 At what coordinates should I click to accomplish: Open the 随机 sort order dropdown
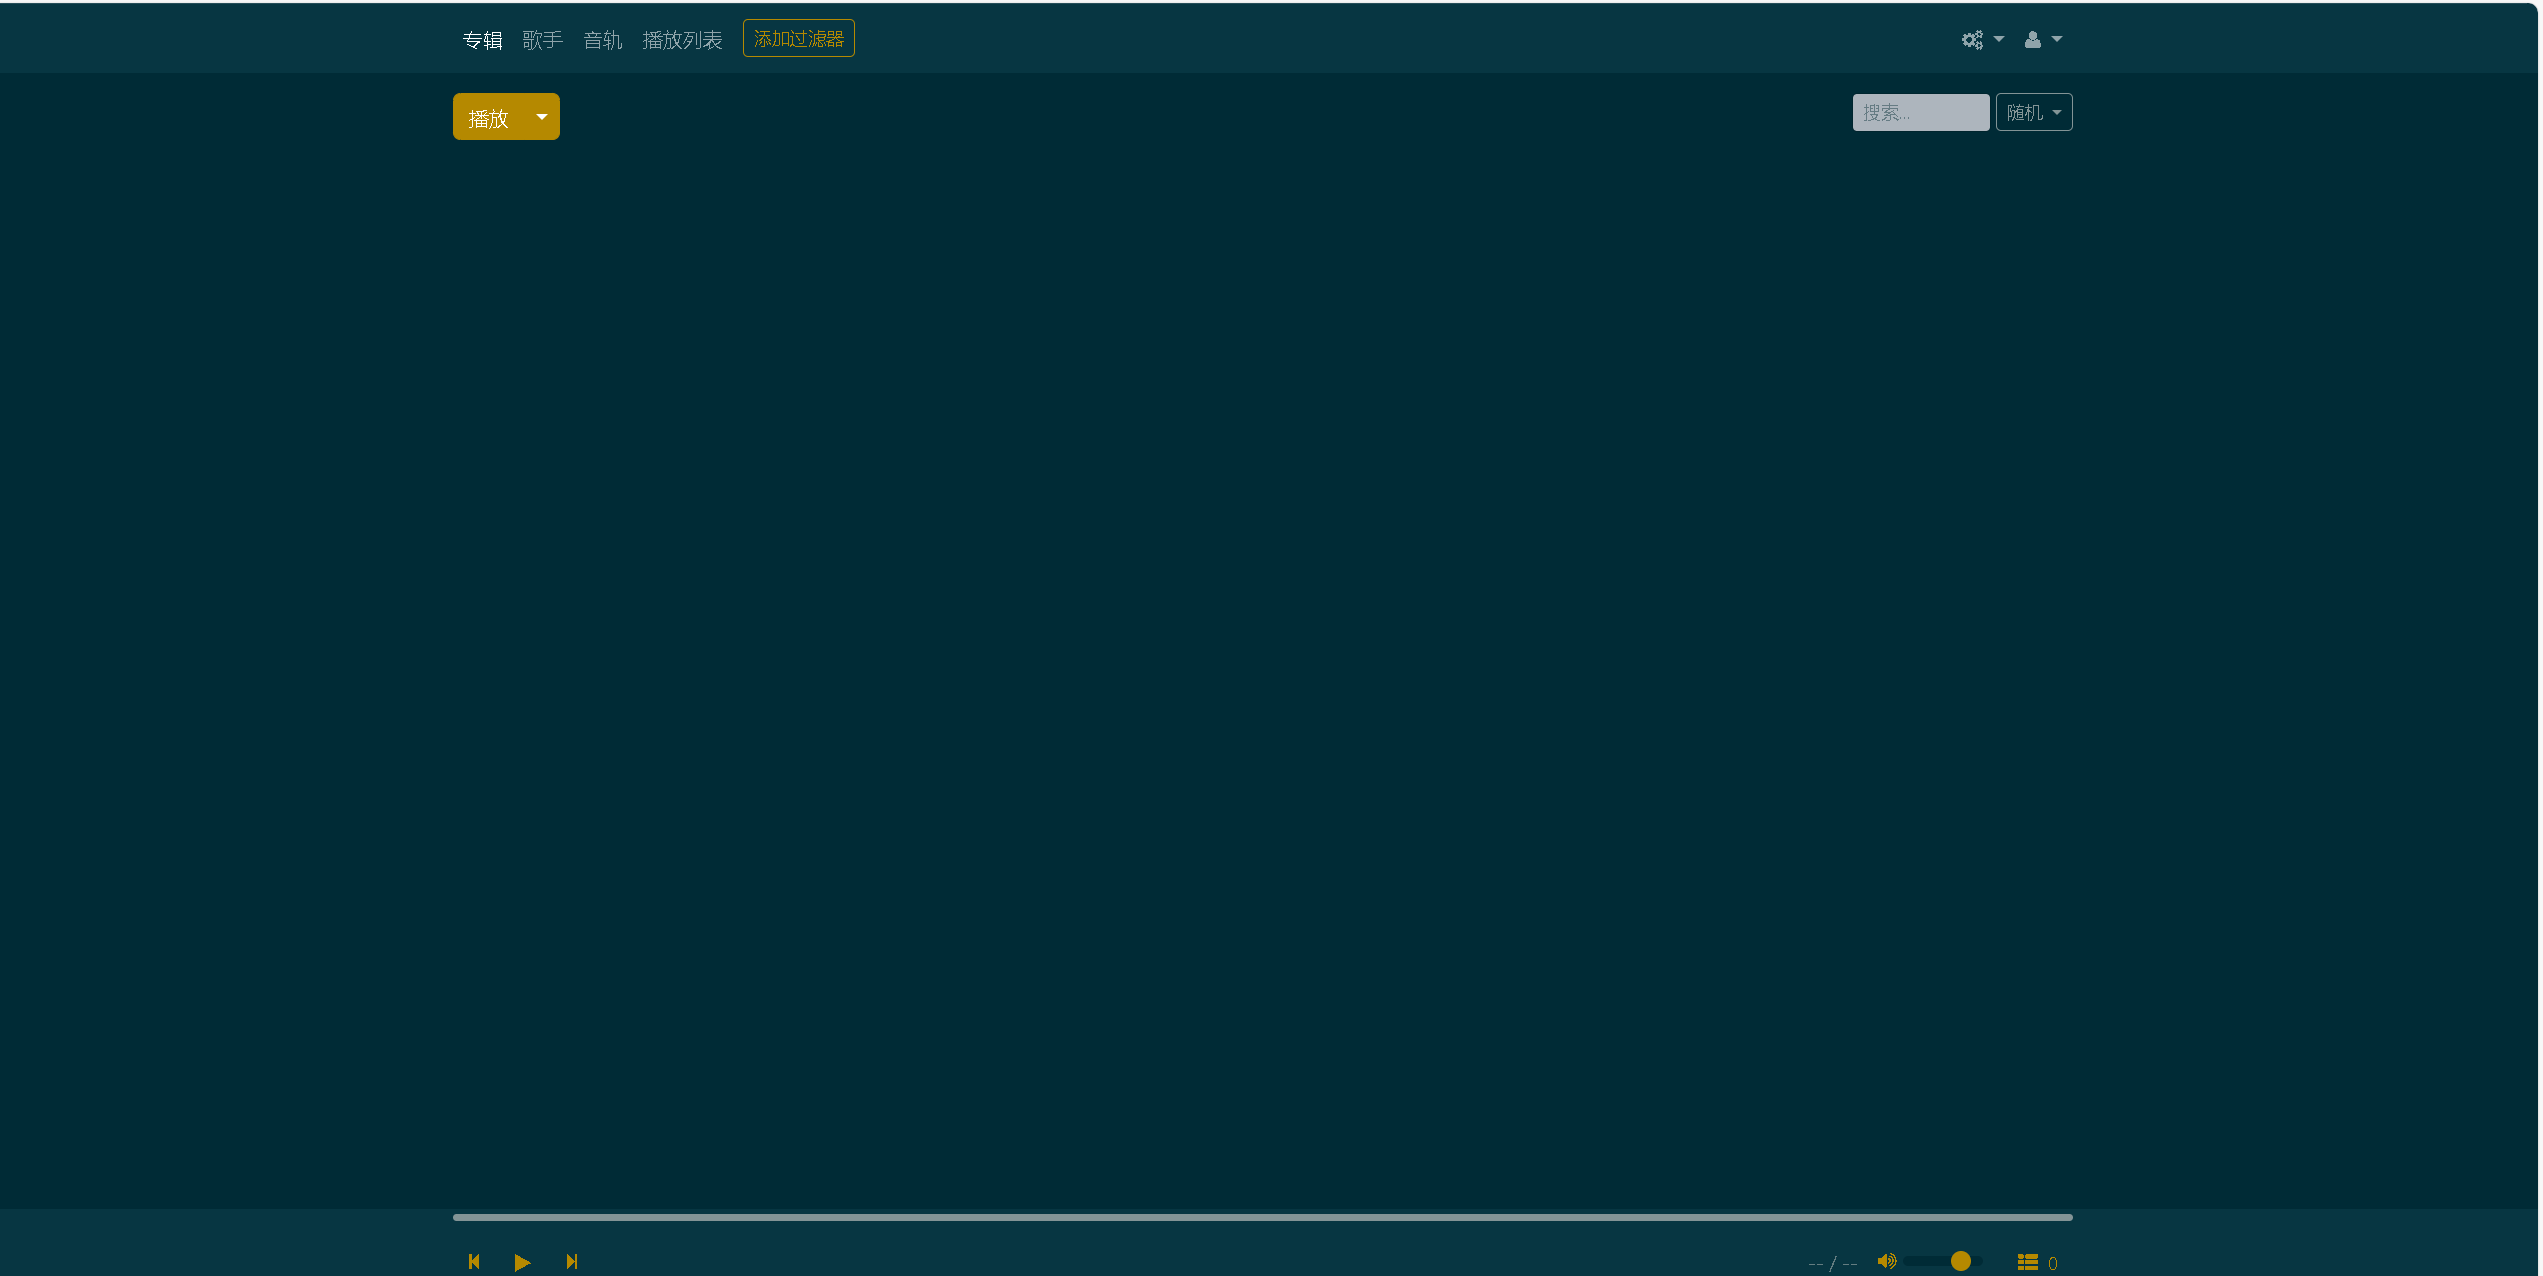click(2033, 112)
